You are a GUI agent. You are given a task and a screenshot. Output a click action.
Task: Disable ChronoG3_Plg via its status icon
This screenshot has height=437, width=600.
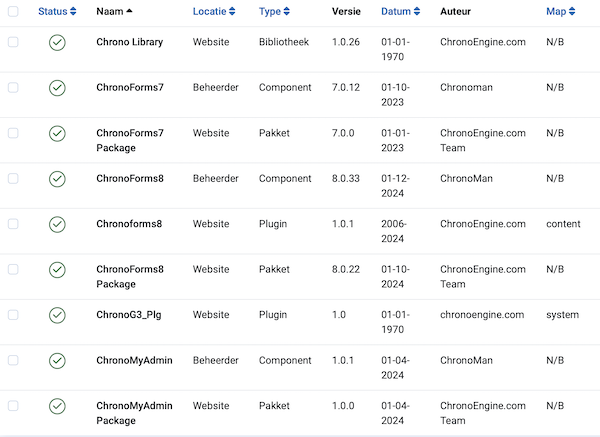click(x=57, y=315)
